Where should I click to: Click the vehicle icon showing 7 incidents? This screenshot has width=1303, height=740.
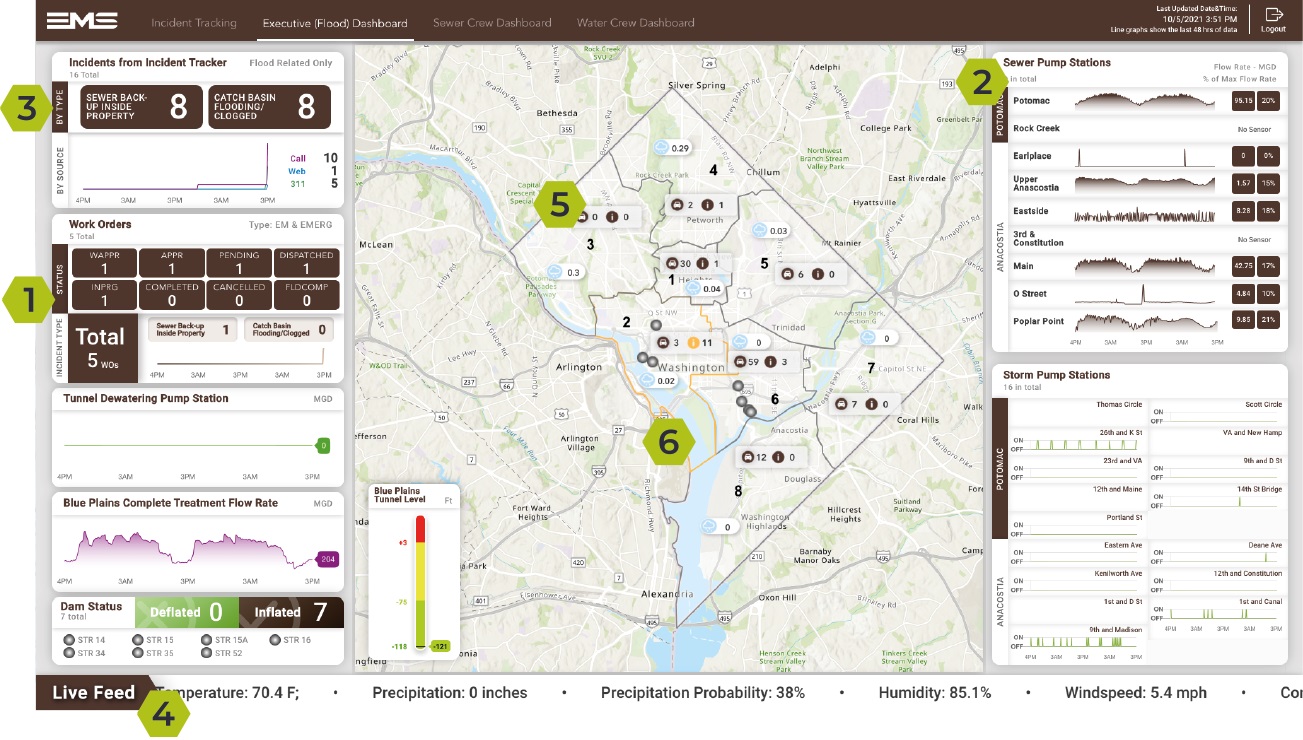coord(841,404)
